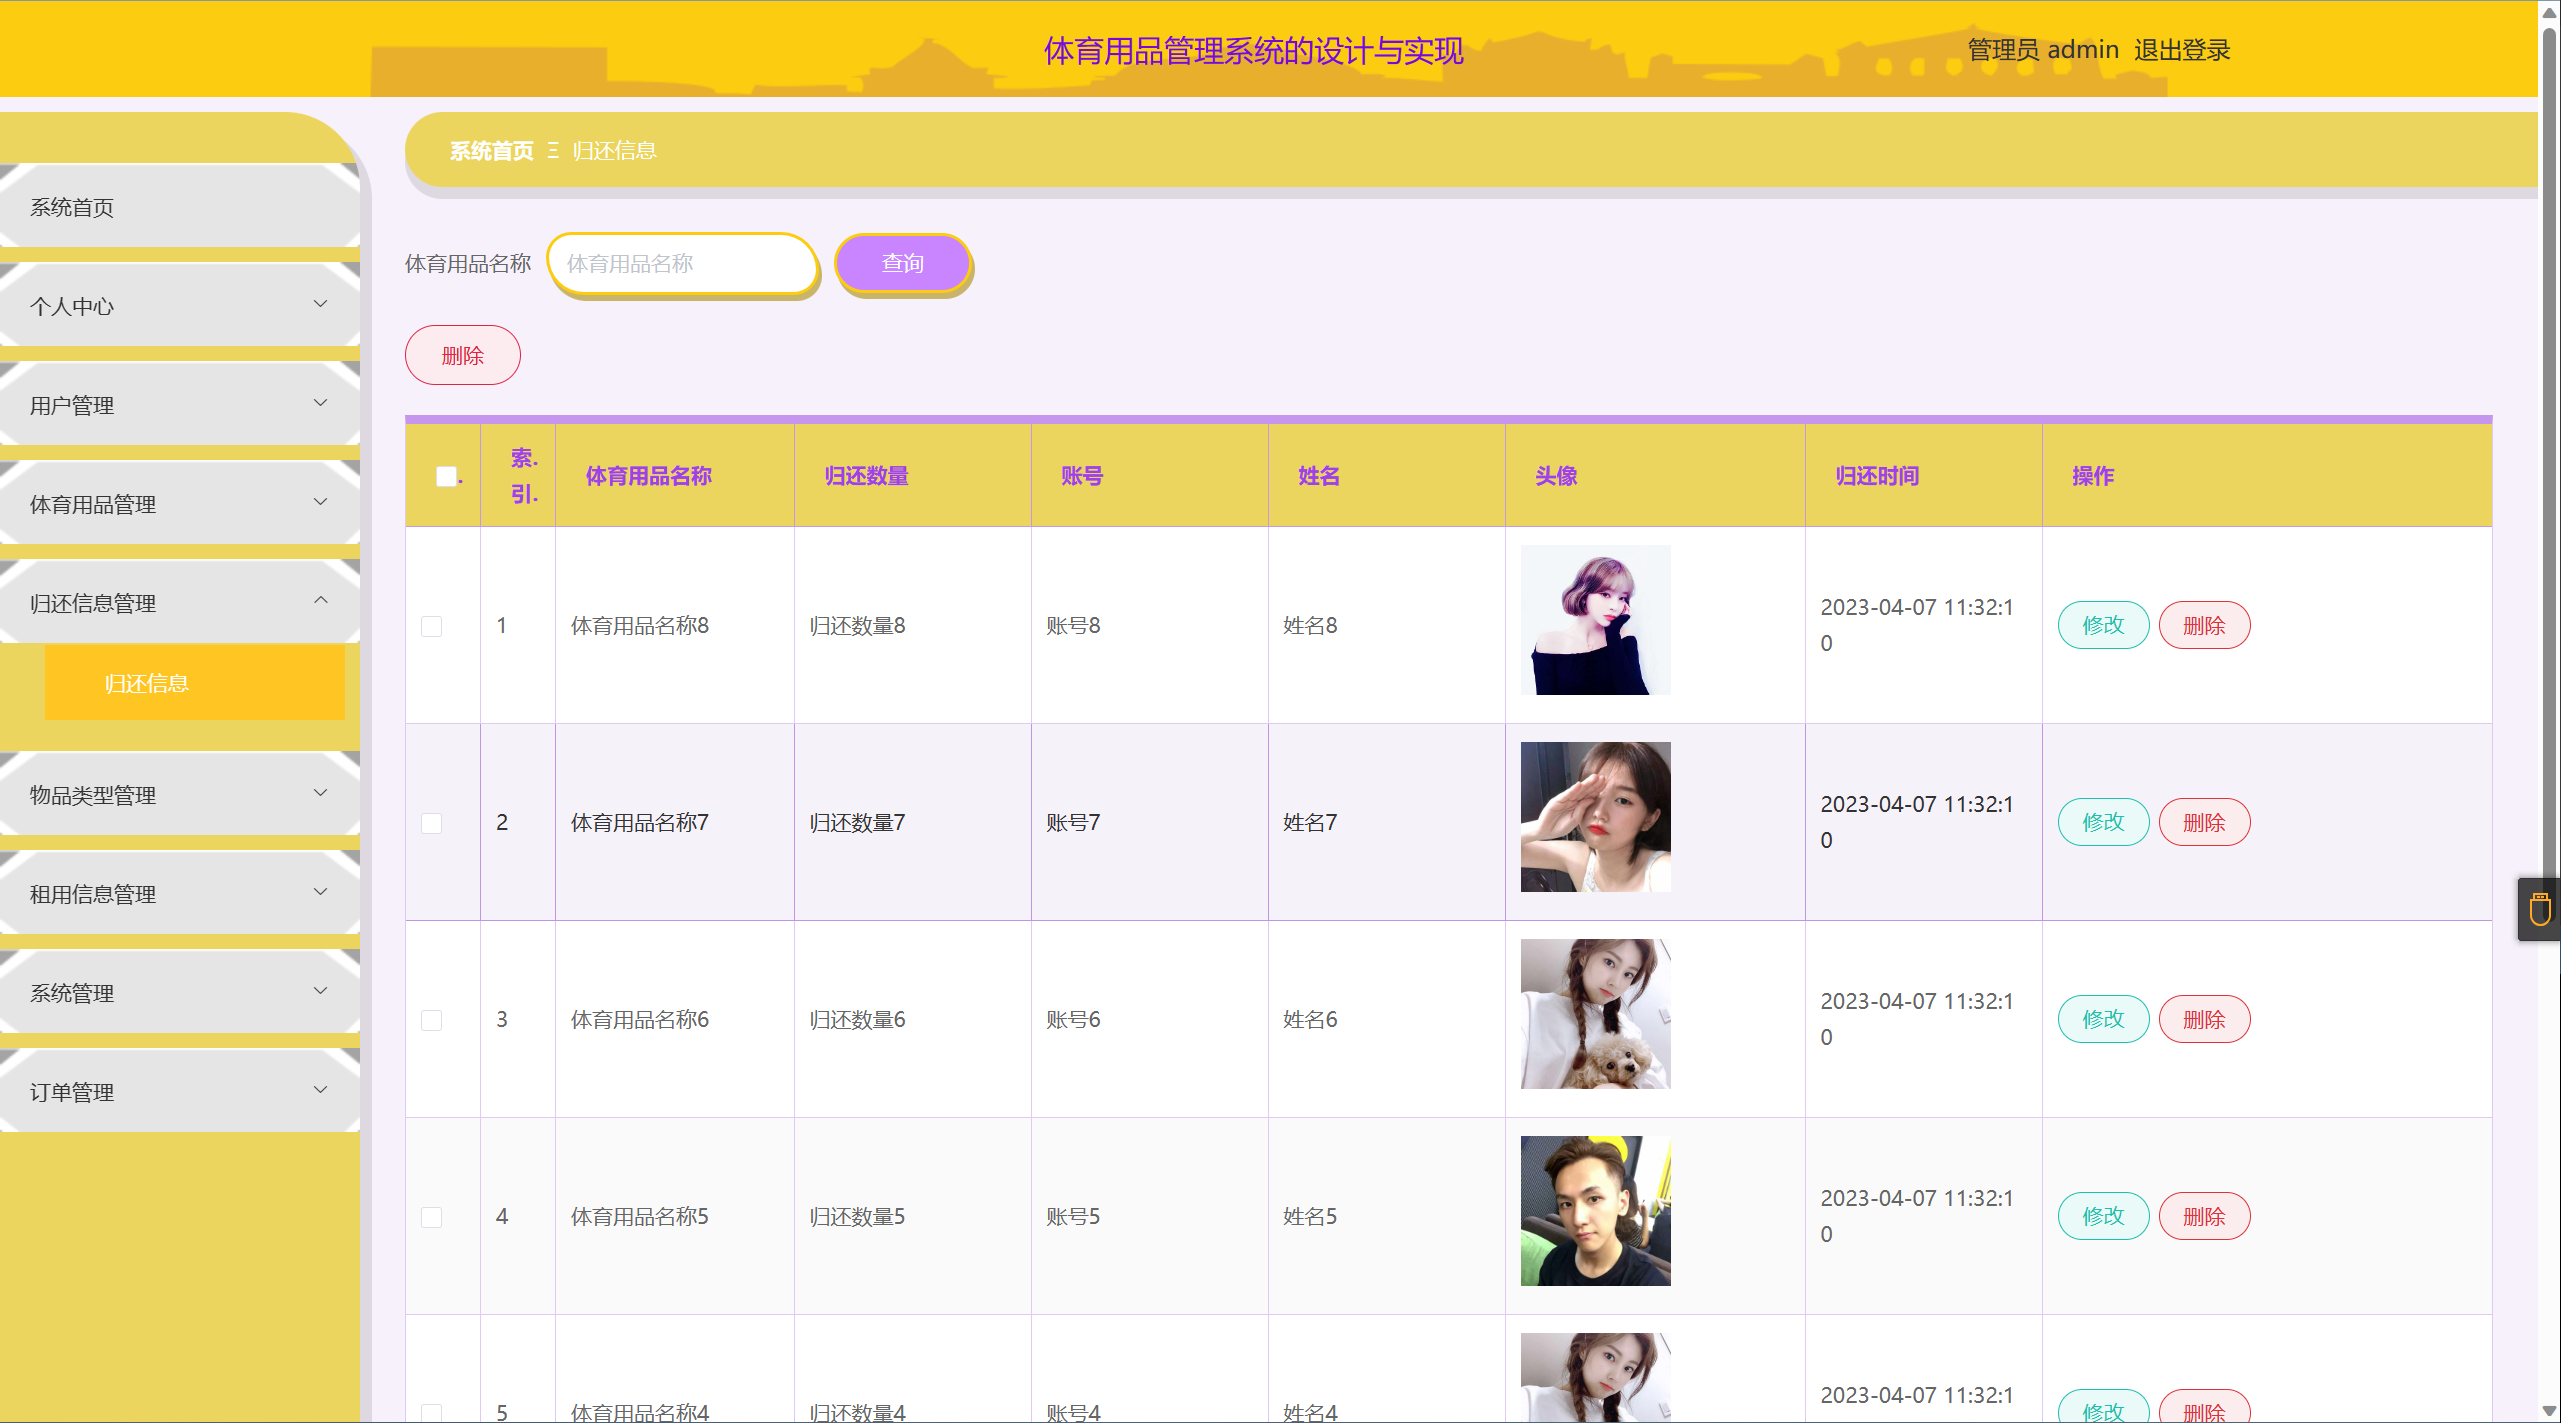Click the 管理员 admin label
The height and width of the screenshot is (1423, 2561).
(x=2043, y=50)
